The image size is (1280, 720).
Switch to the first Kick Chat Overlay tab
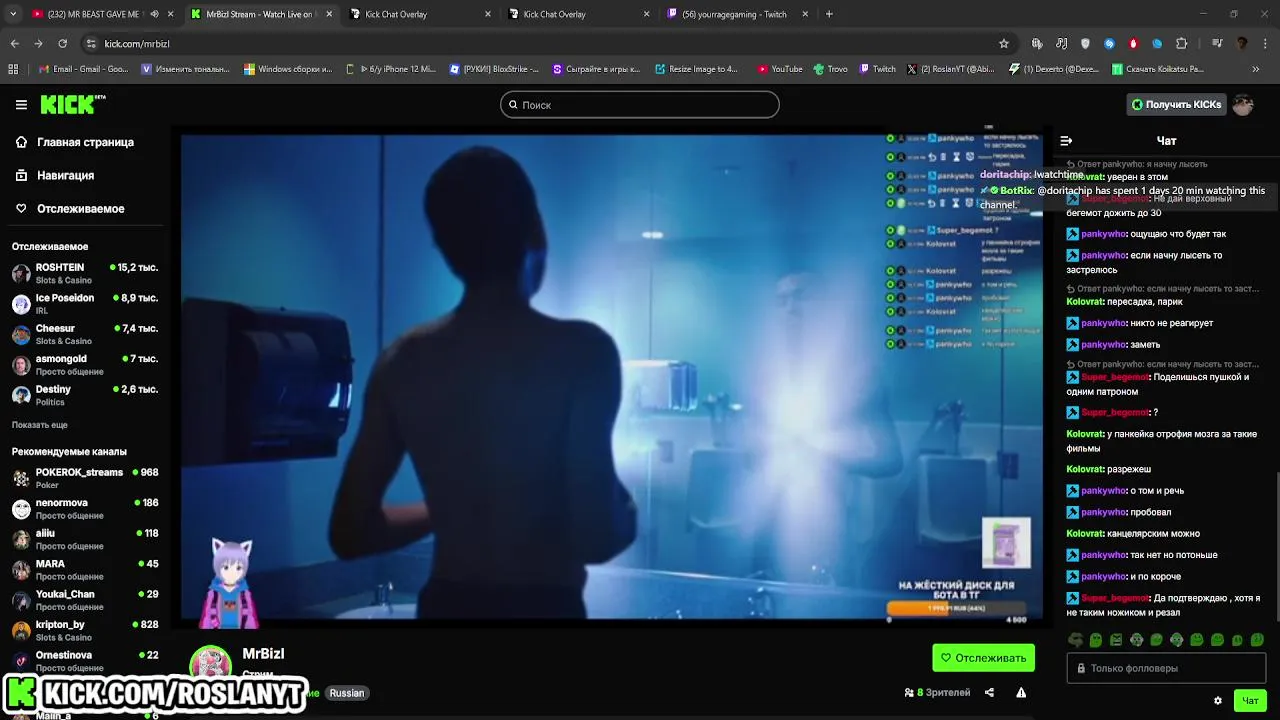(x=421, y=14)
